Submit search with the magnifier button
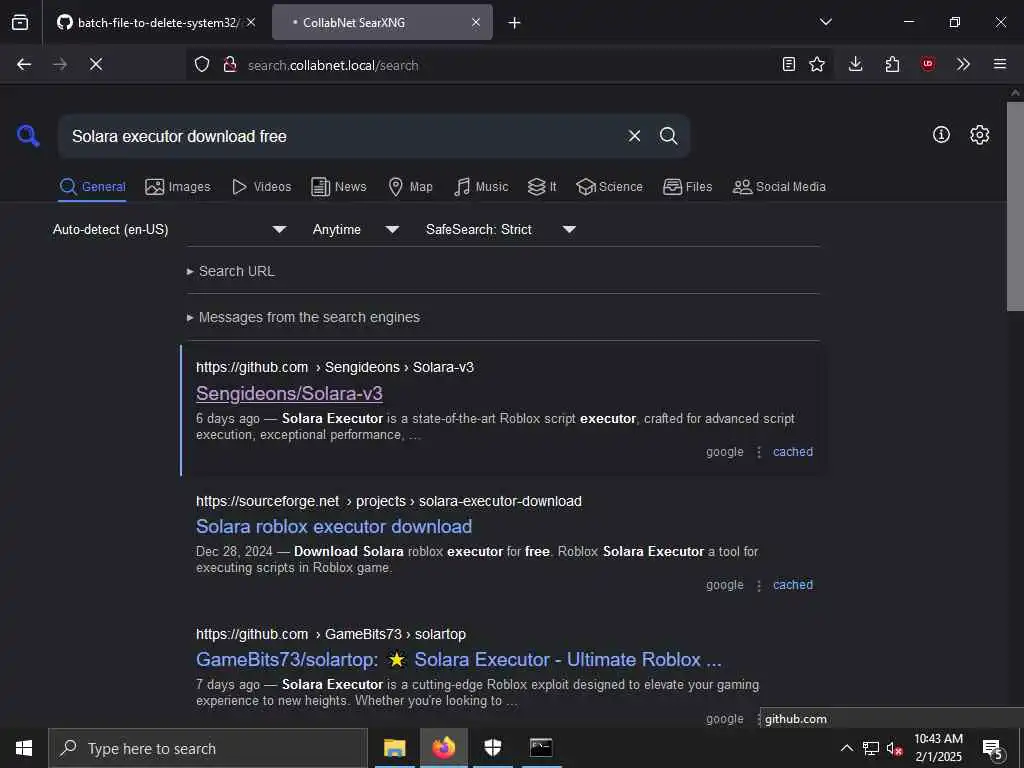Screen dimensions: 1024x768 668,136
